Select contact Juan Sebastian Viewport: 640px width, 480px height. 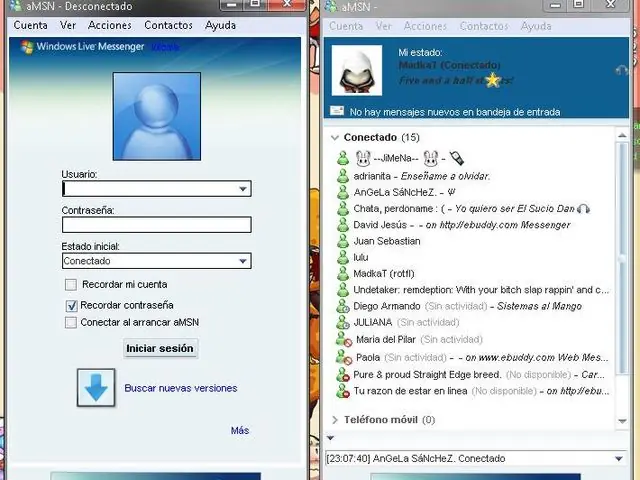tap(387, 241)
